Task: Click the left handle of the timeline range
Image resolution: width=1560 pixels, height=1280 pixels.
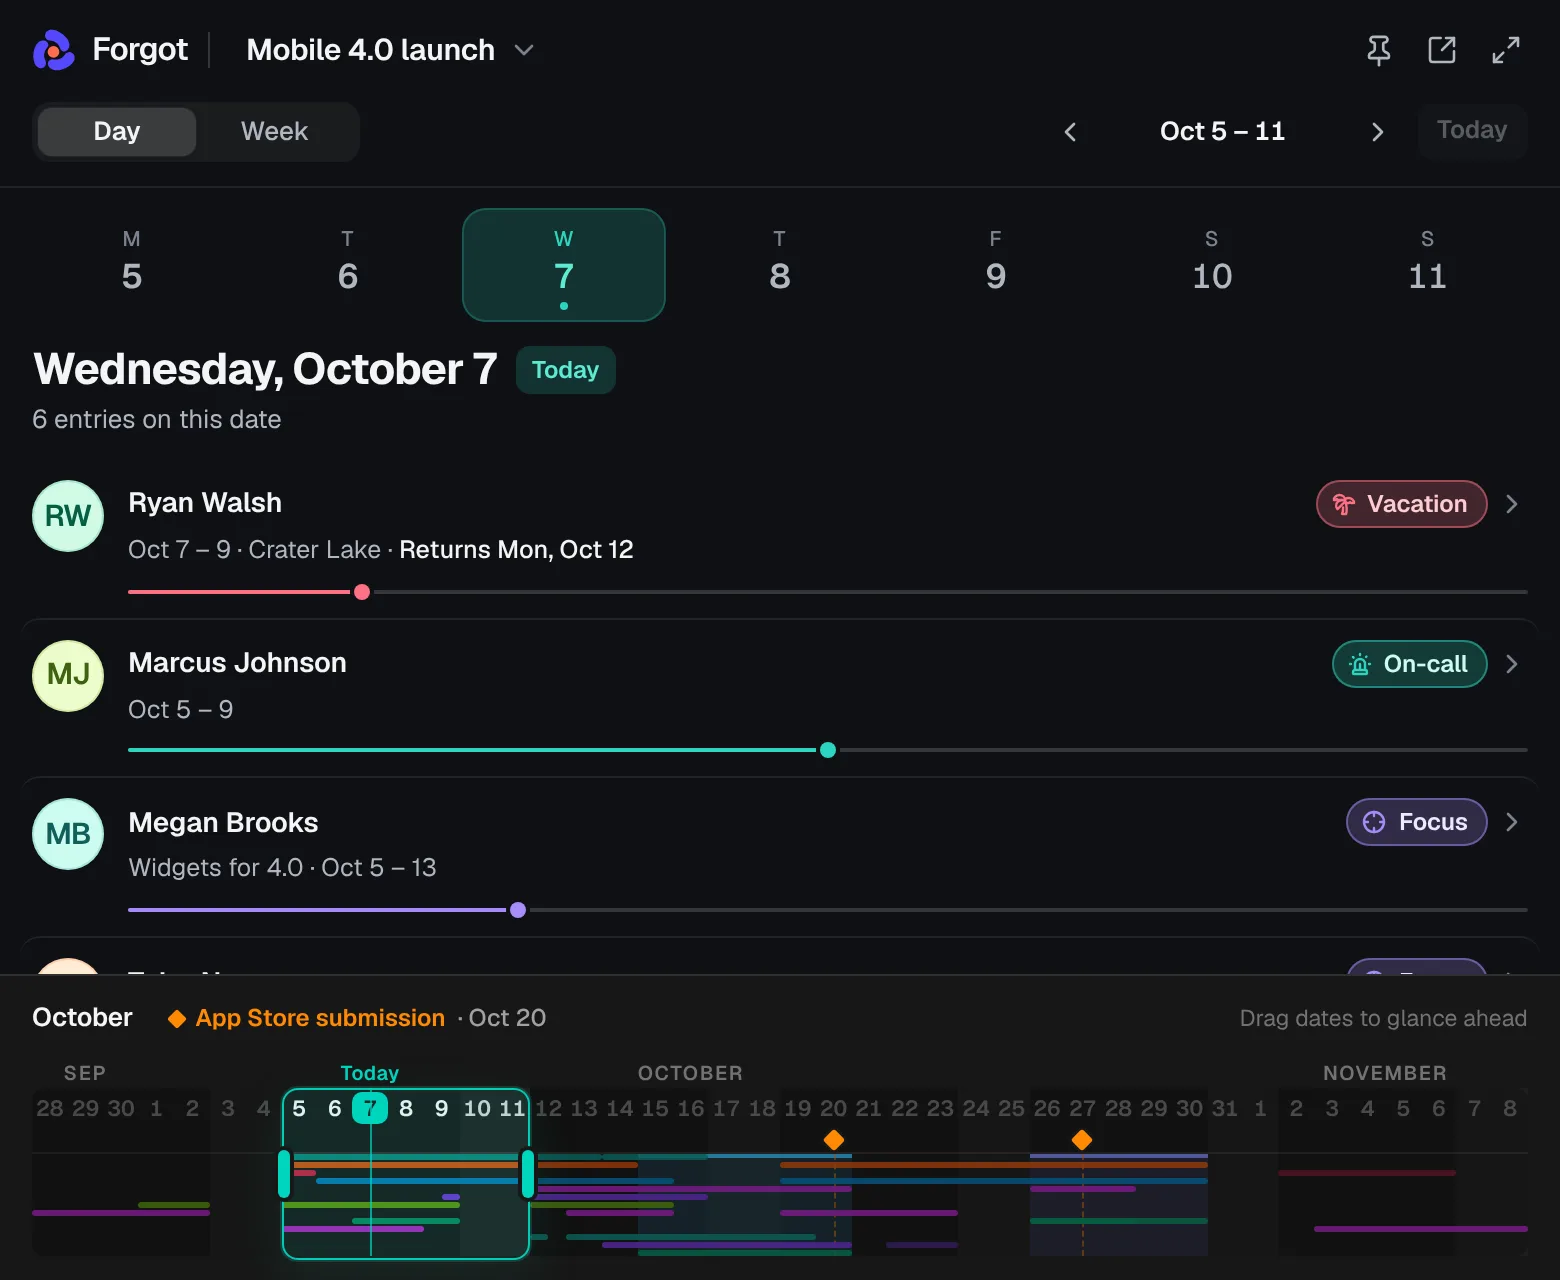Action: [x=284, y=1174]
